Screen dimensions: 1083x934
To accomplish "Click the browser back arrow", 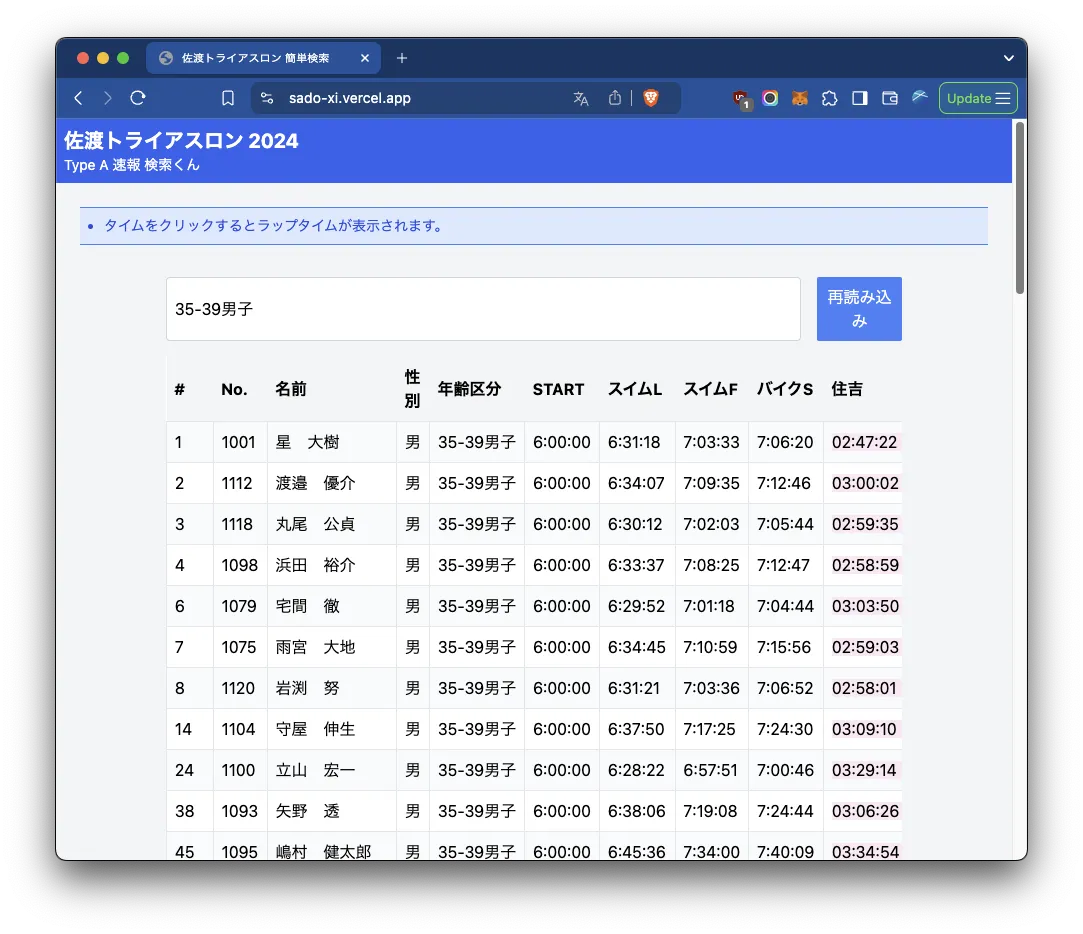I will point(78,98).
